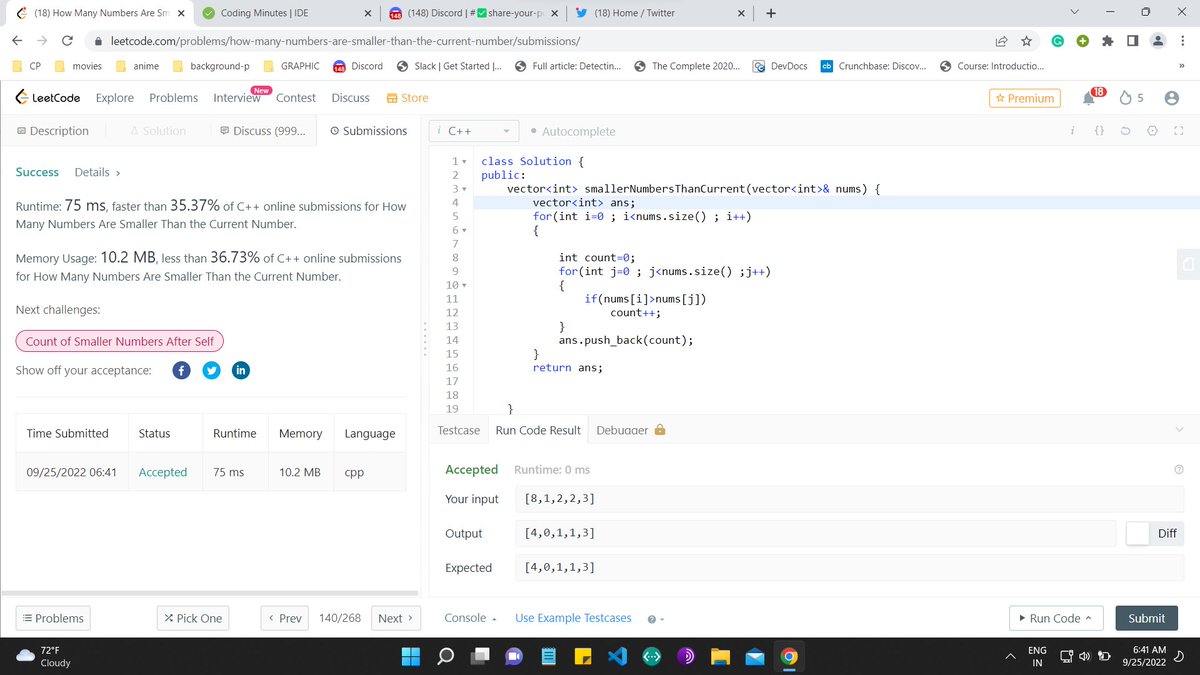Click the Pick One button
Screen dimensions: 1200x675
(193, 618)
